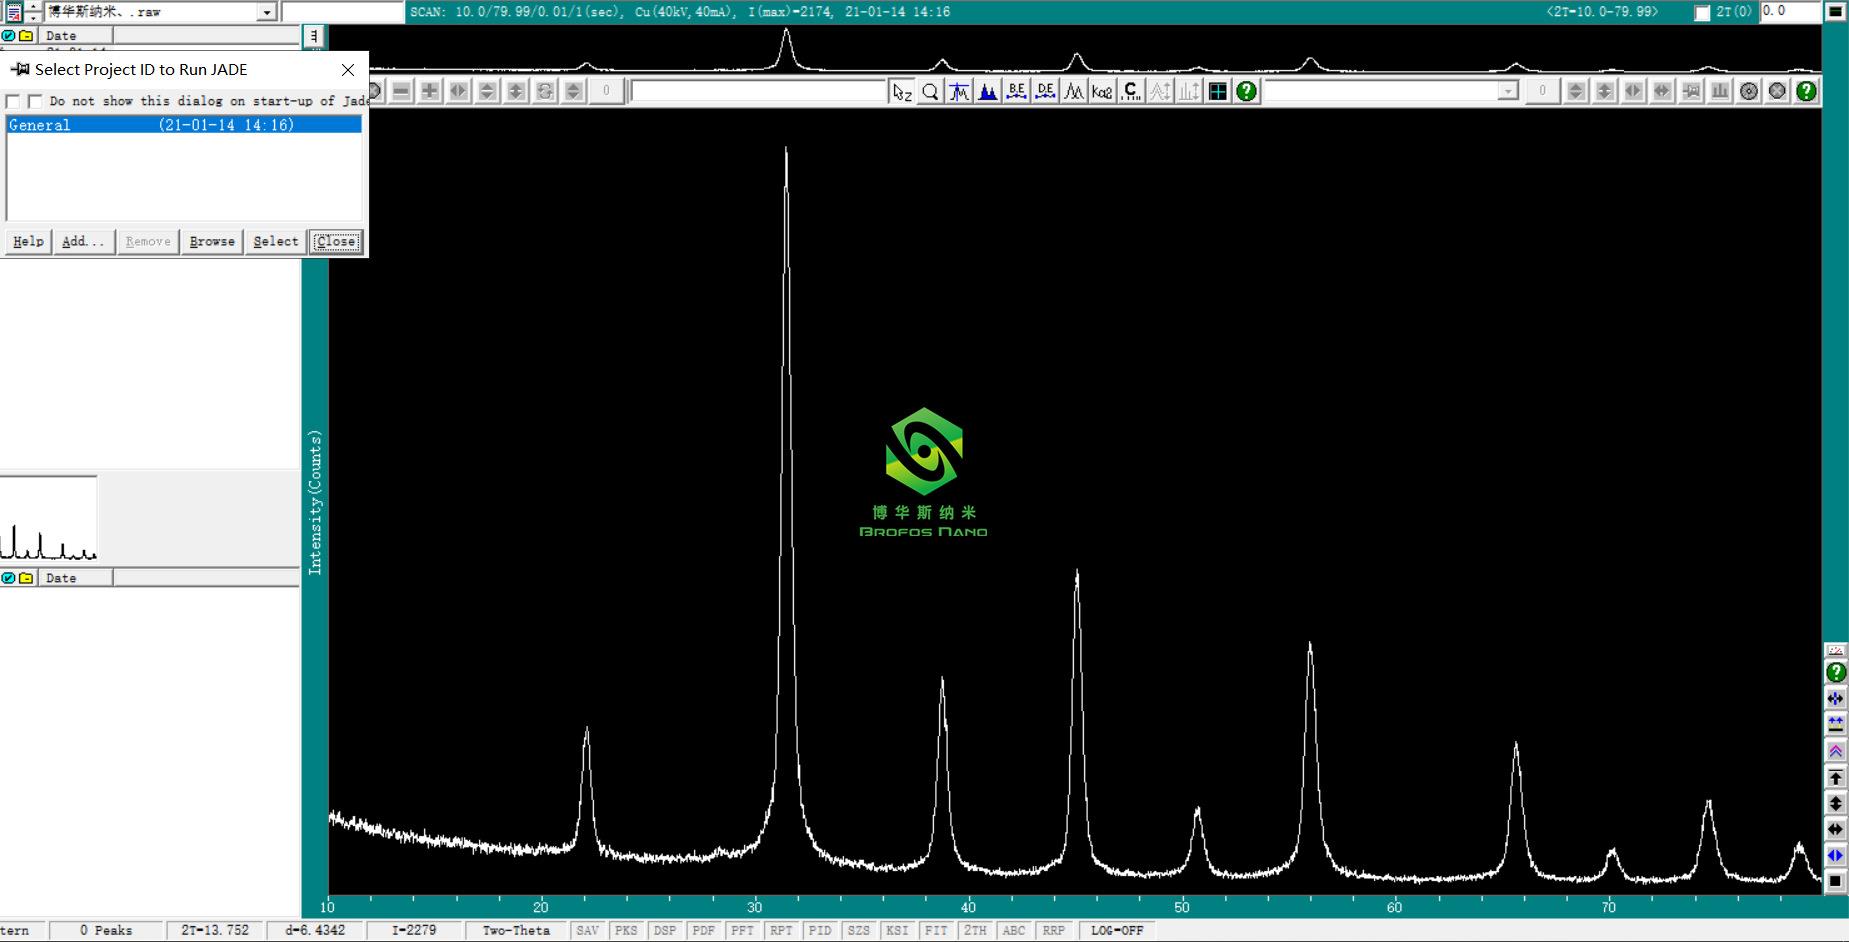Image resolution: width=1849 pixels, height=942 pixels.
Task: Click the Kα2 strip toolbar icon
Action: tap(1102, 92)
